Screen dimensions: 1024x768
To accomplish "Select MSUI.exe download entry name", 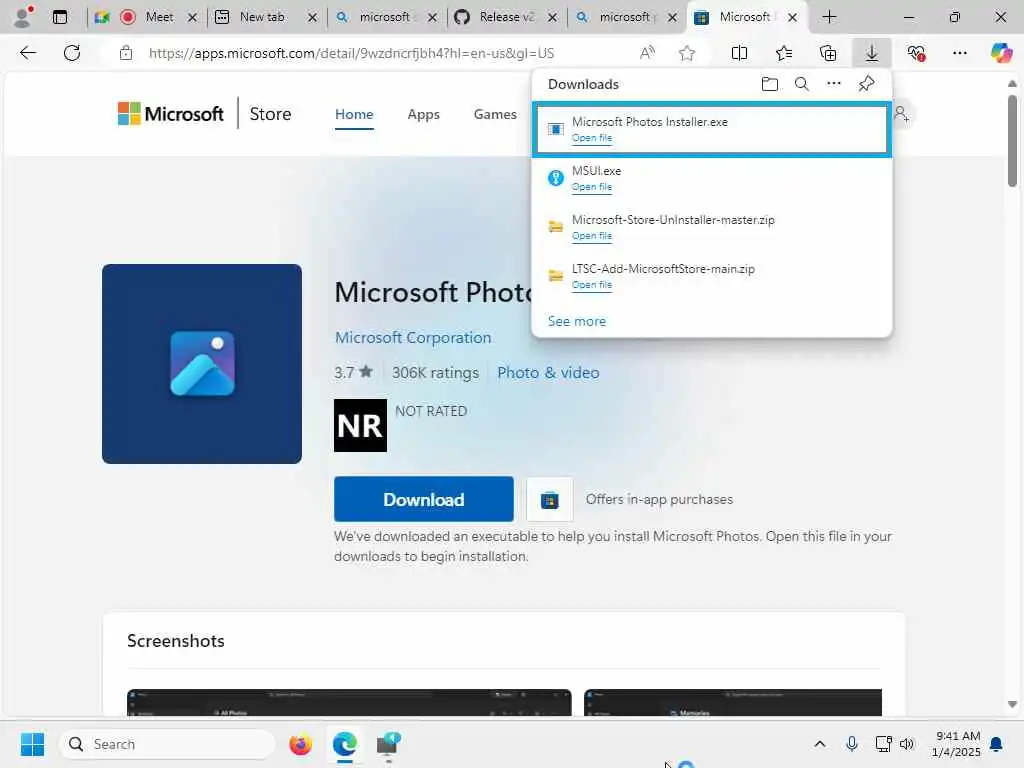I will pyautogui.click(x=596, y=171).
